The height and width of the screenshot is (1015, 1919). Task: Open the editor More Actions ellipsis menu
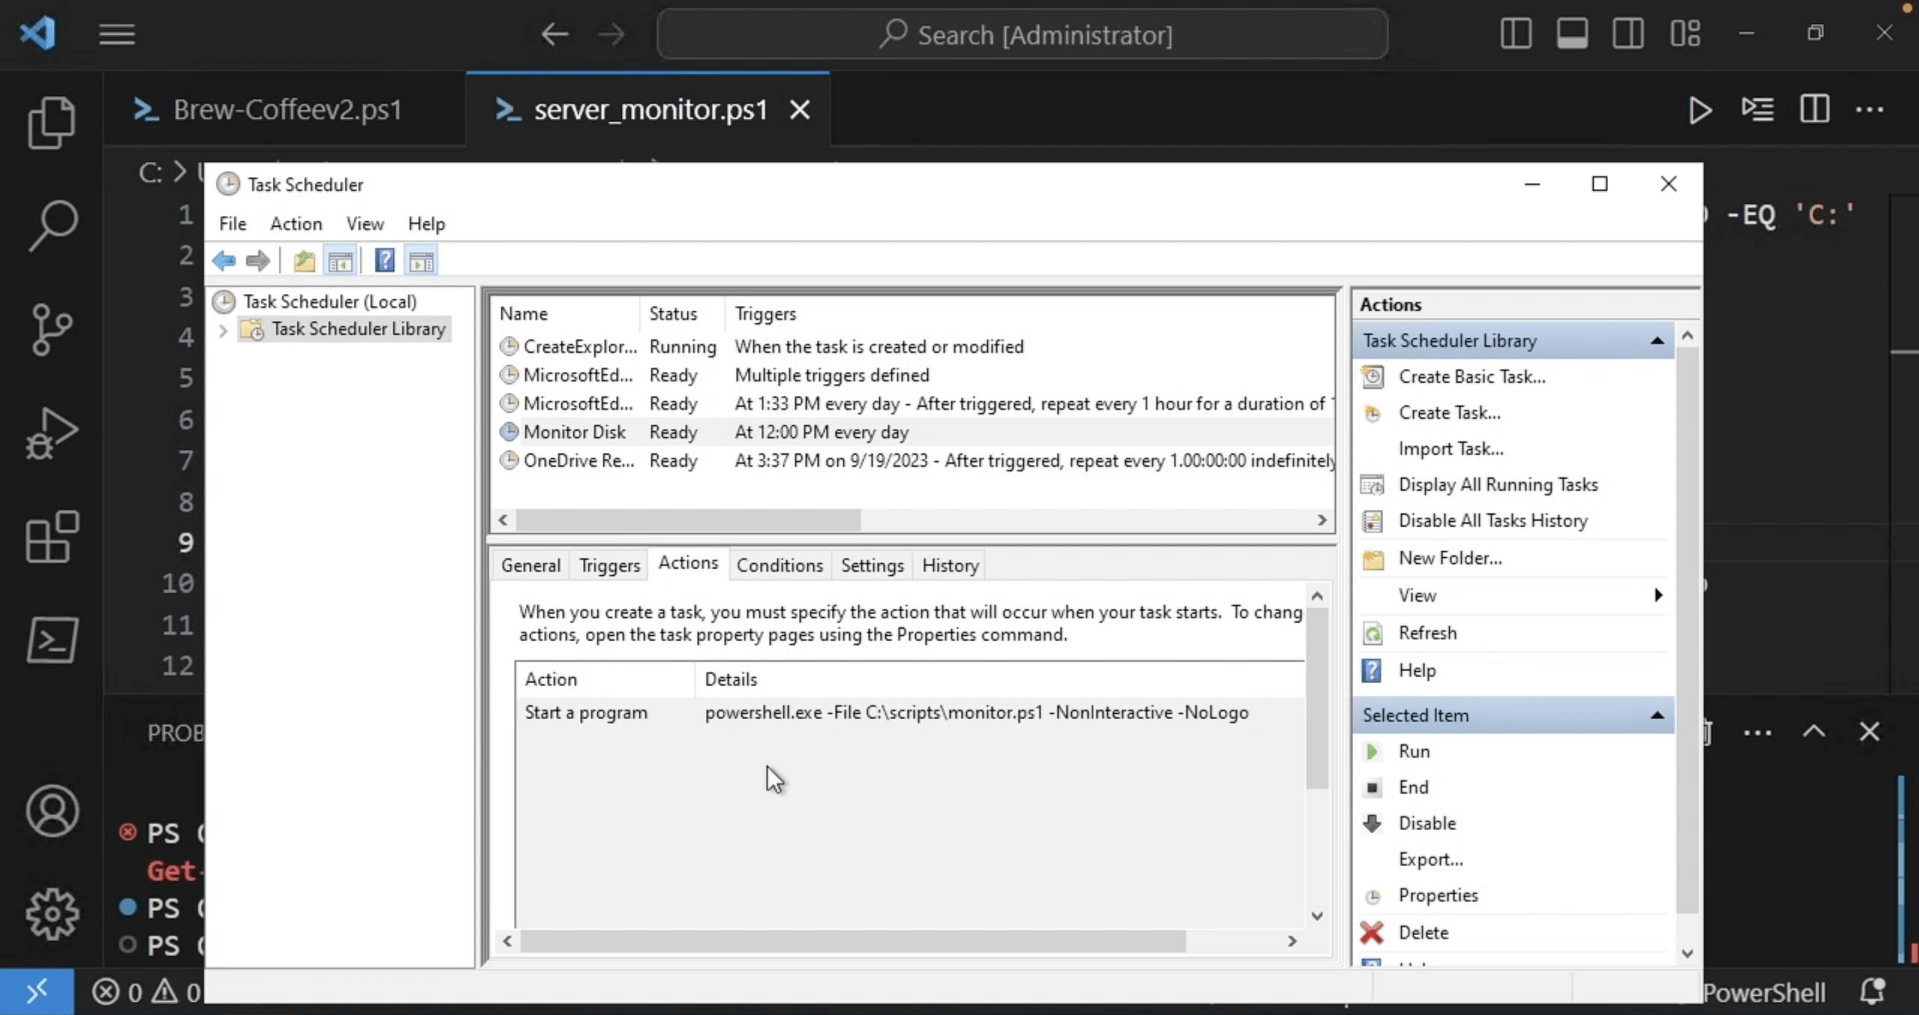click(x=1869, y=109)
